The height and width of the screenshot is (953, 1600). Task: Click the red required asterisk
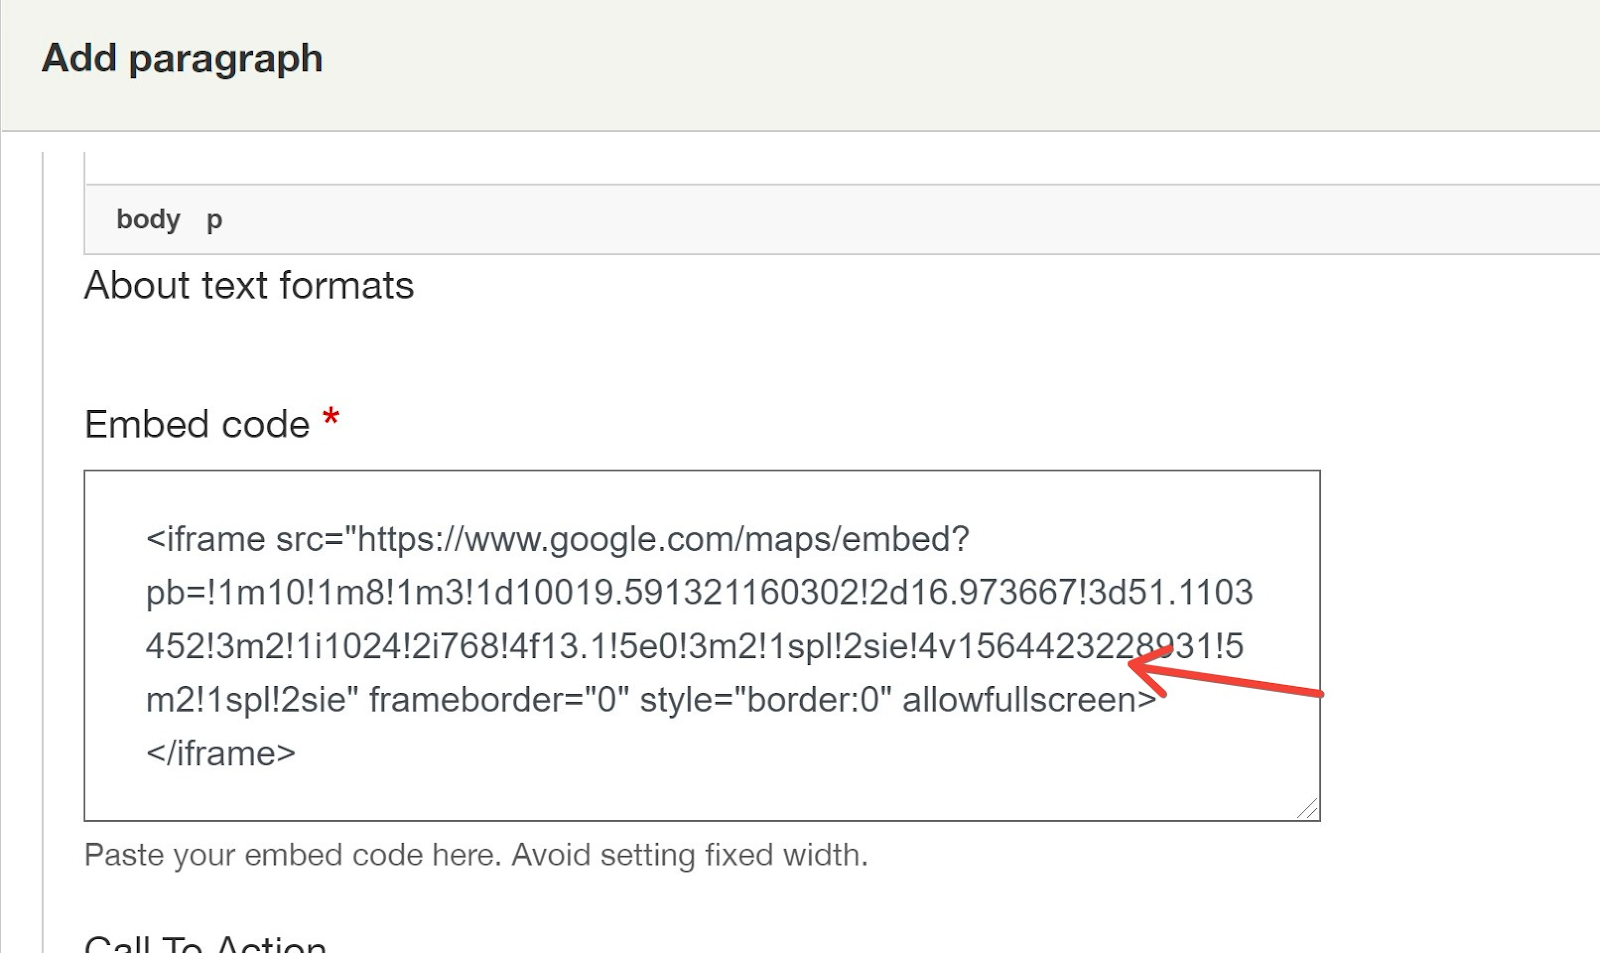(331, 418)
